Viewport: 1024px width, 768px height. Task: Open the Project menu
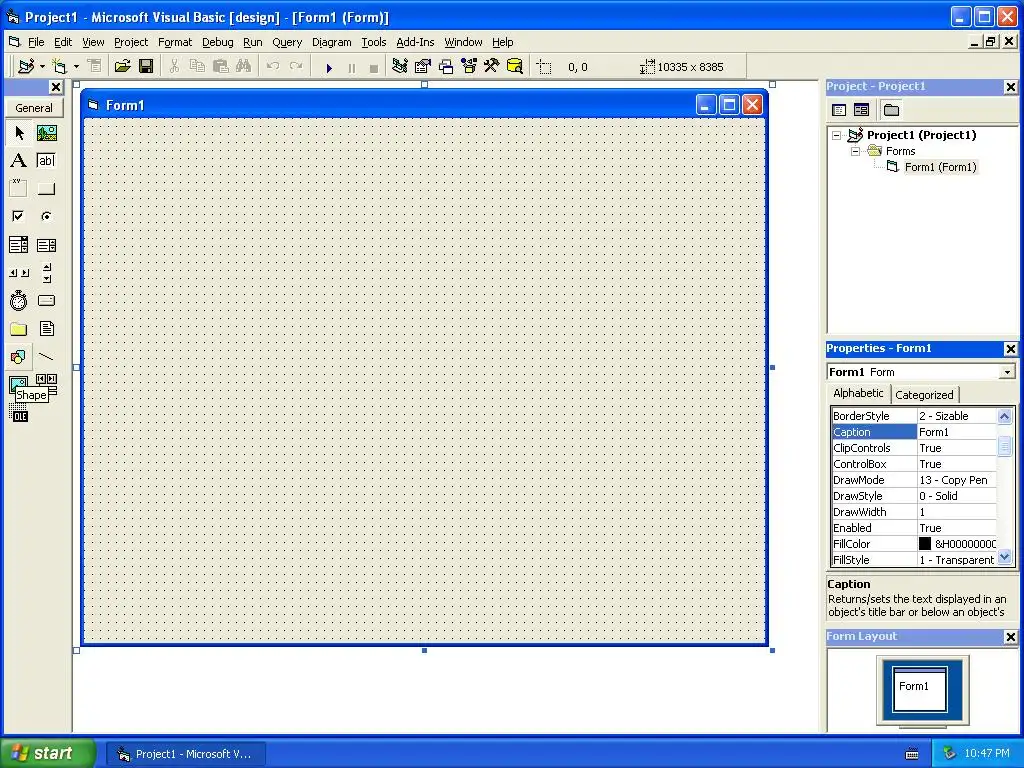pos(131,42)
